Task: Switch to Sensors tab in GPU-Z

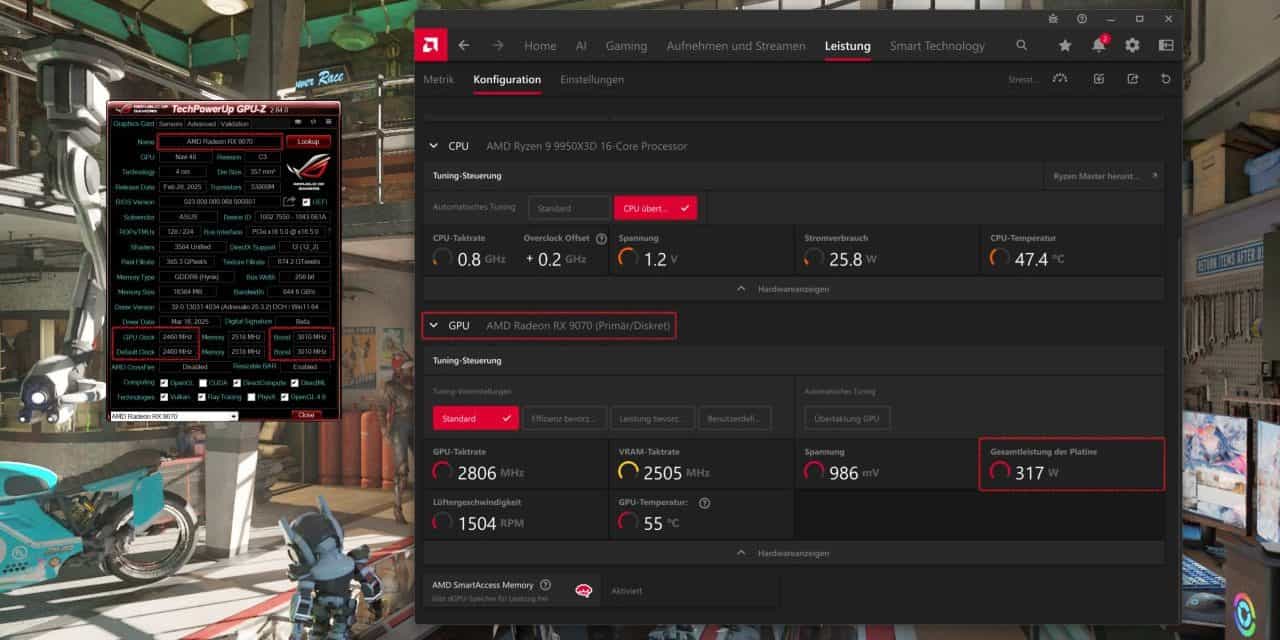Action: (171, 124)
